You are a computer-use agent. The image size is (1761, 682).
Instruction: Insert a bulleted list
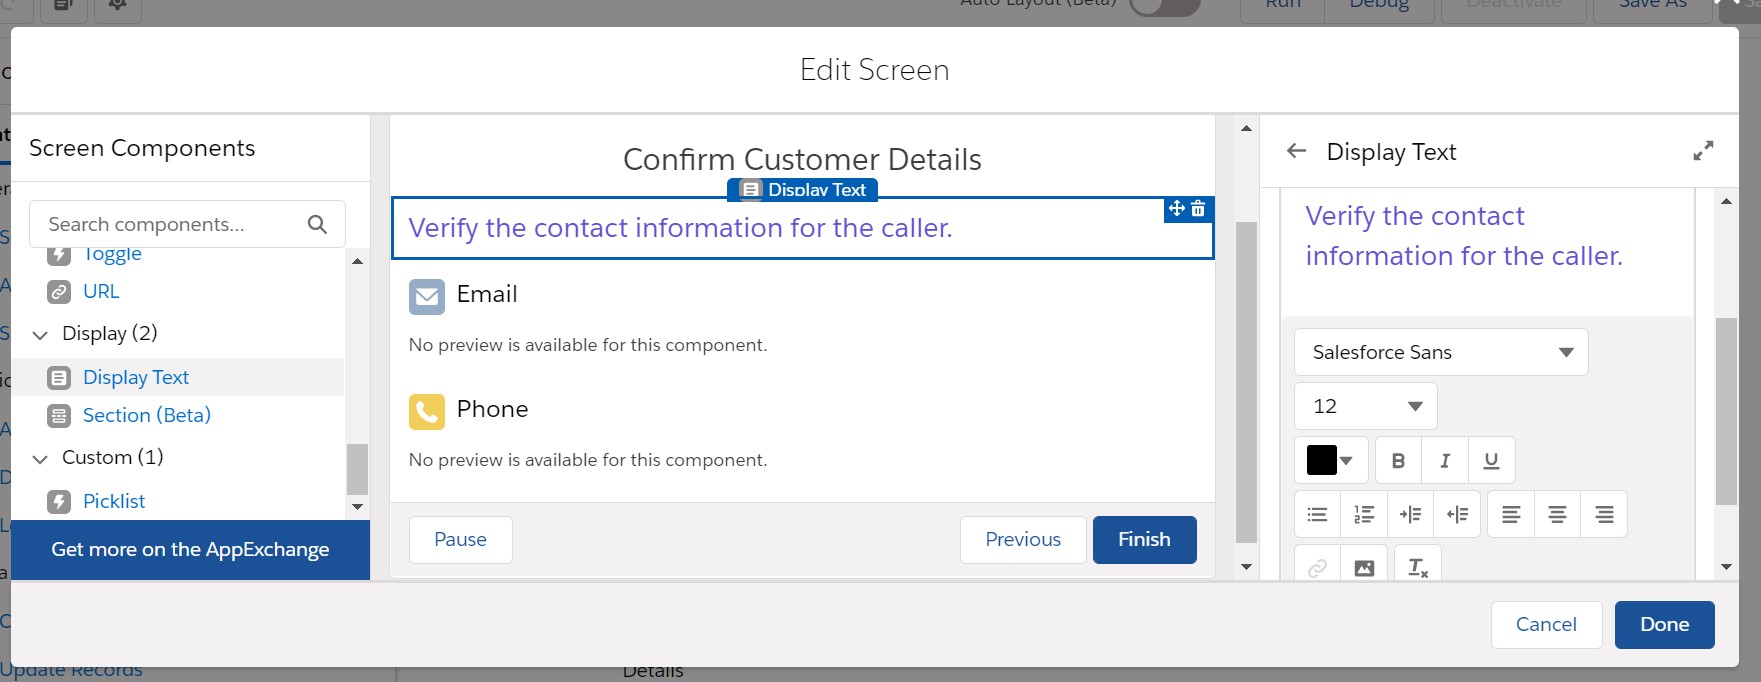[1317, 515]
